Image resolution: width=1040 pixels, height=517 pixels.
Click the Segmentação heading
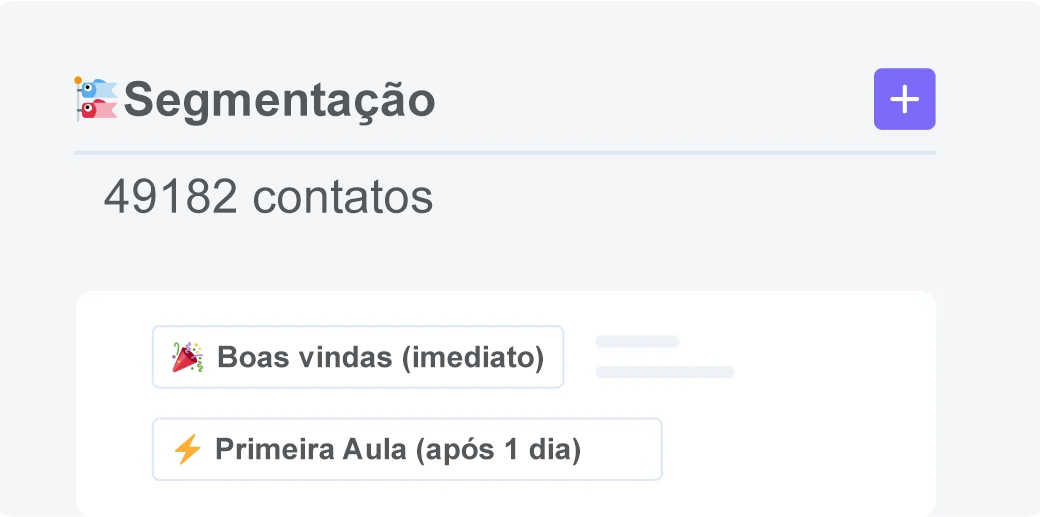pyautogui.click(x=279, y=100)
